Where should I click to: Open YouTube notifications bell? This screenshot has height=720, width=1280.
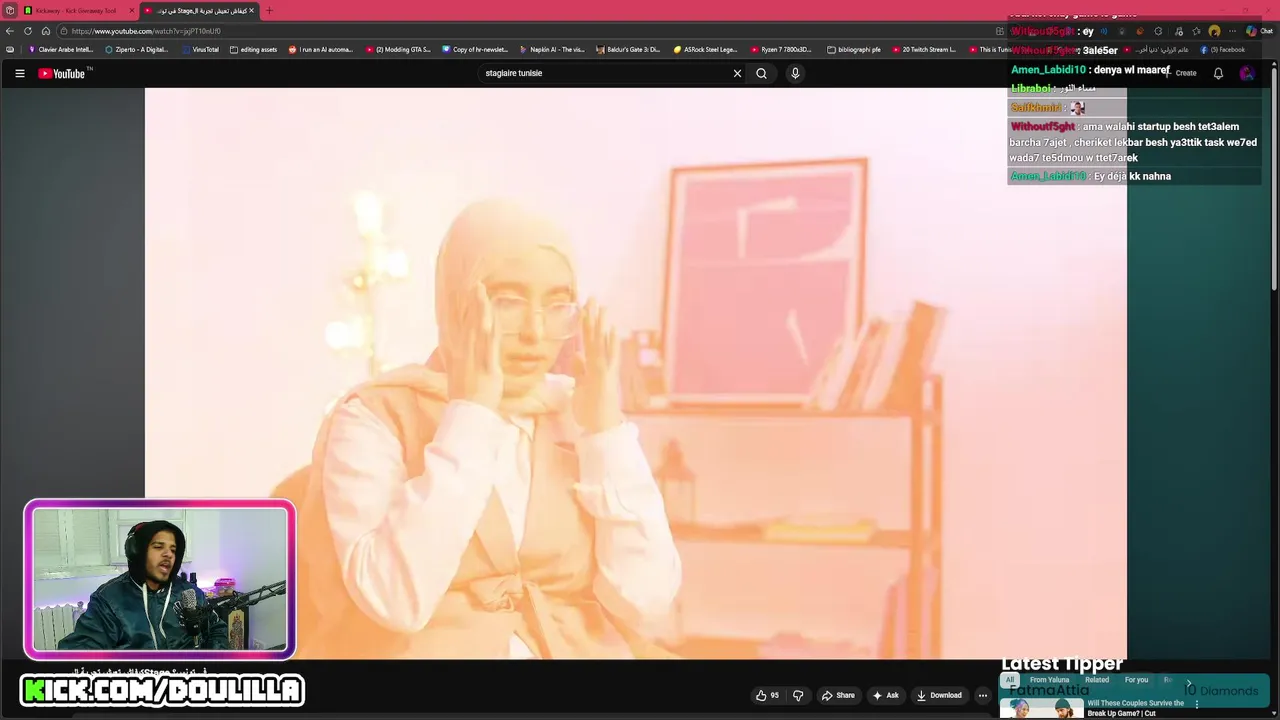(x=1218, y=73)
